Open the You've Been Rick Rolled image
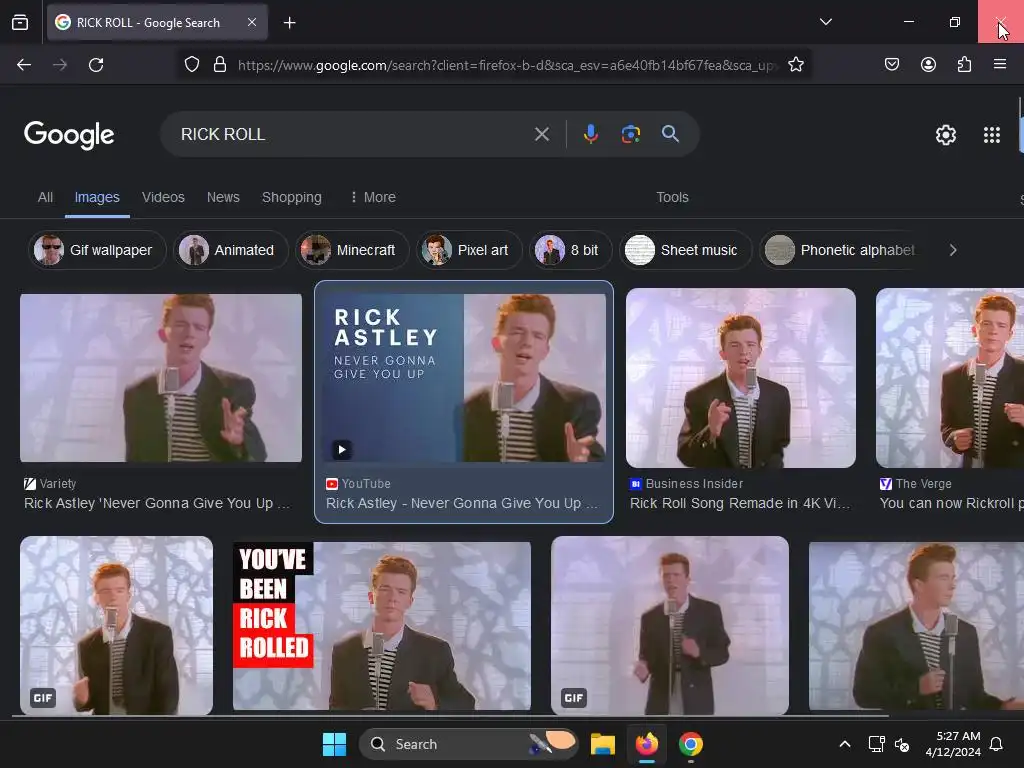Screen dimensions: 1024x768 pos(381,626)
